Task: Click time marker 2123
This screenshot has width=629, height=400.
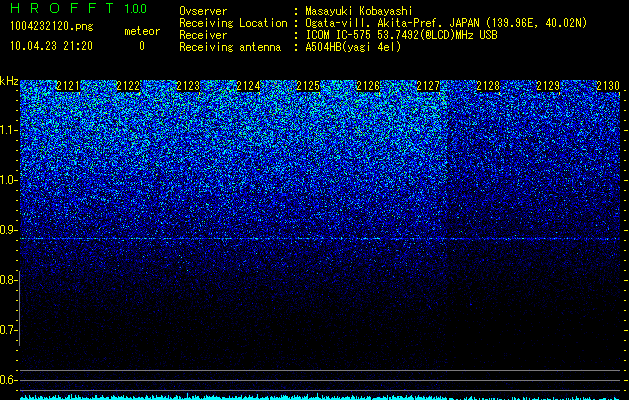Action: 188,86
